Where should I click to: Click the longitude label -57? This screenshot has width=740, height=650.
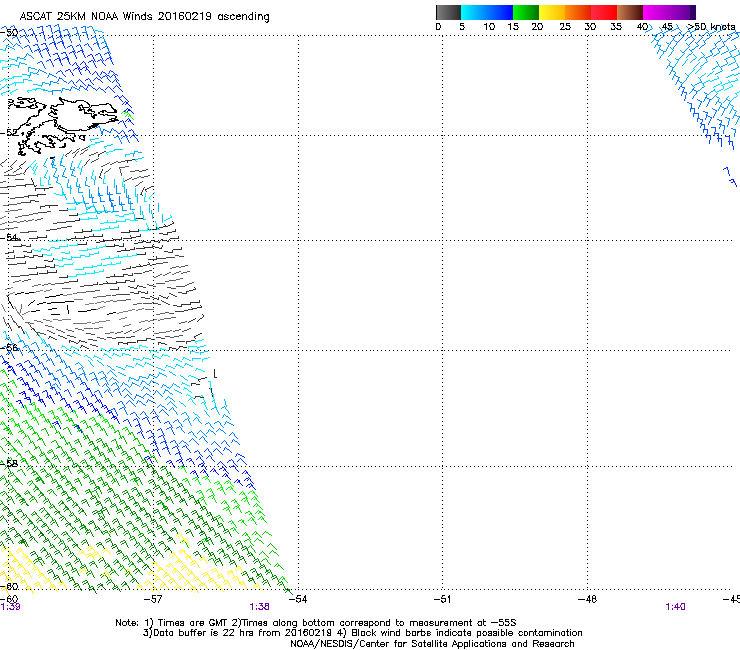(x=153, y=599)
